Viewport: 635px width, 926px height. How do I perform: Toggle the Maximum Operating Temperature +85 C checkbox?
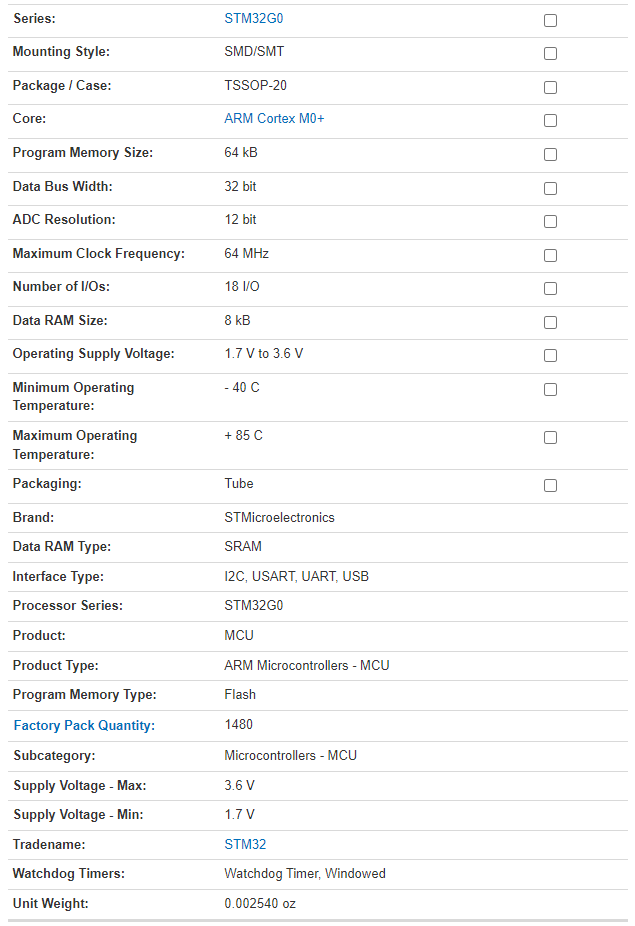pos(550,437)
